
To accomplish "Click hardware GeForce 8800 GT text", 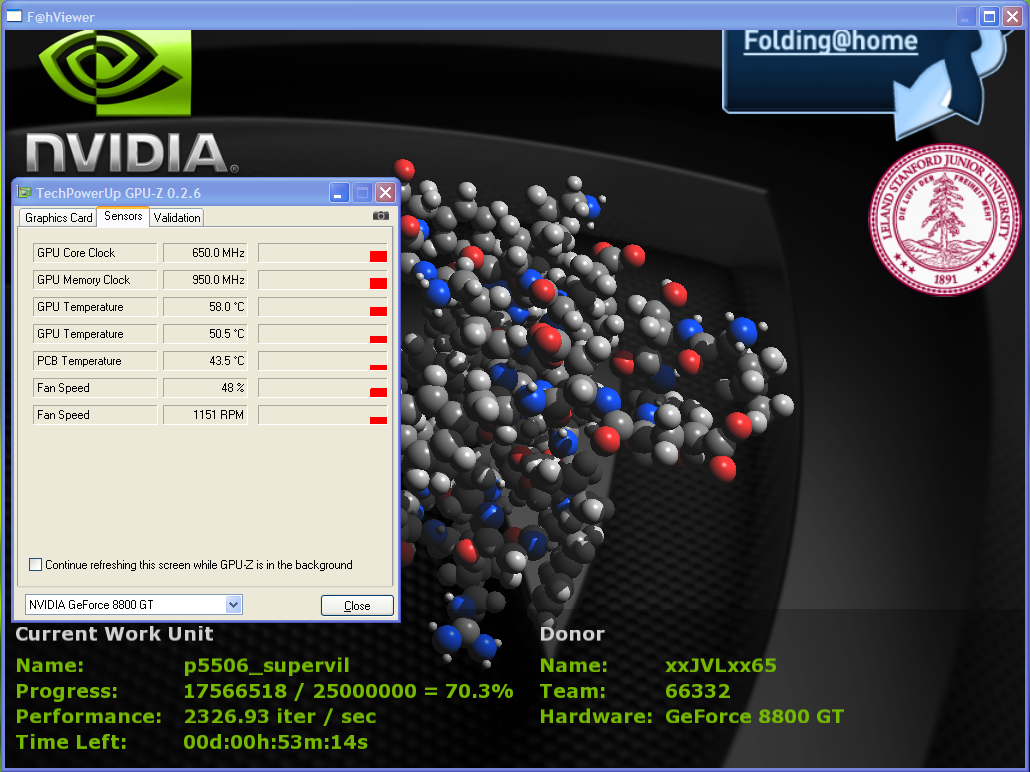I will pyautogui.click(x=754, y=716).
